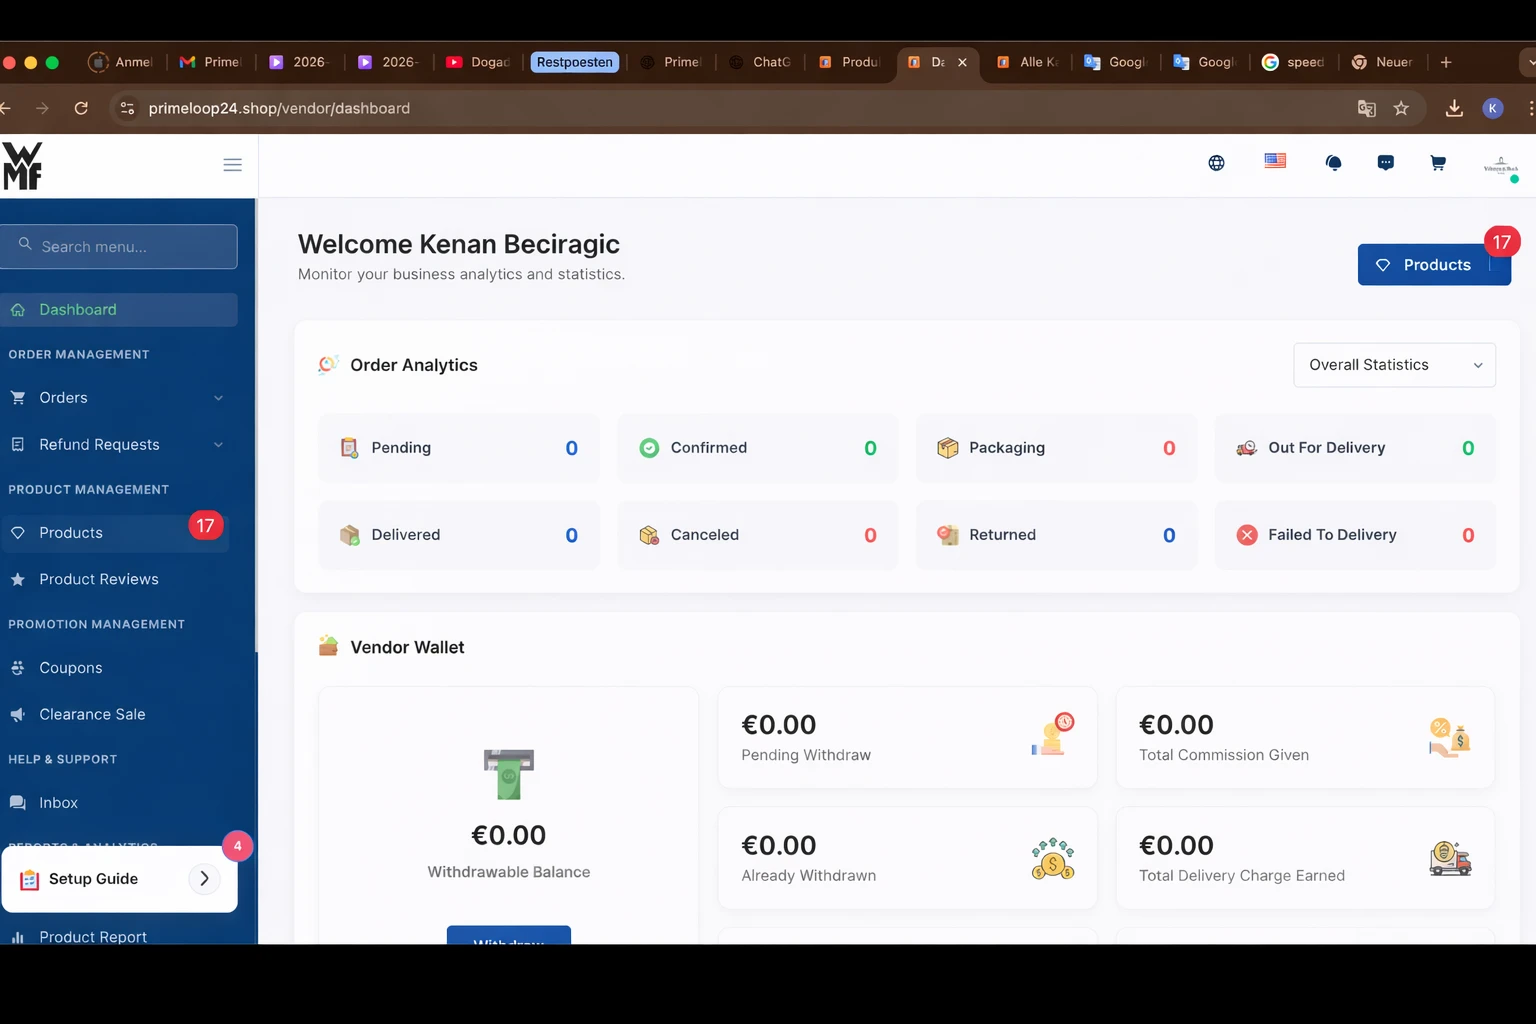The image size is (1536, 1024).
Task: Switch to the Restpoesten browser tab
Action: (x=574, y=62)
